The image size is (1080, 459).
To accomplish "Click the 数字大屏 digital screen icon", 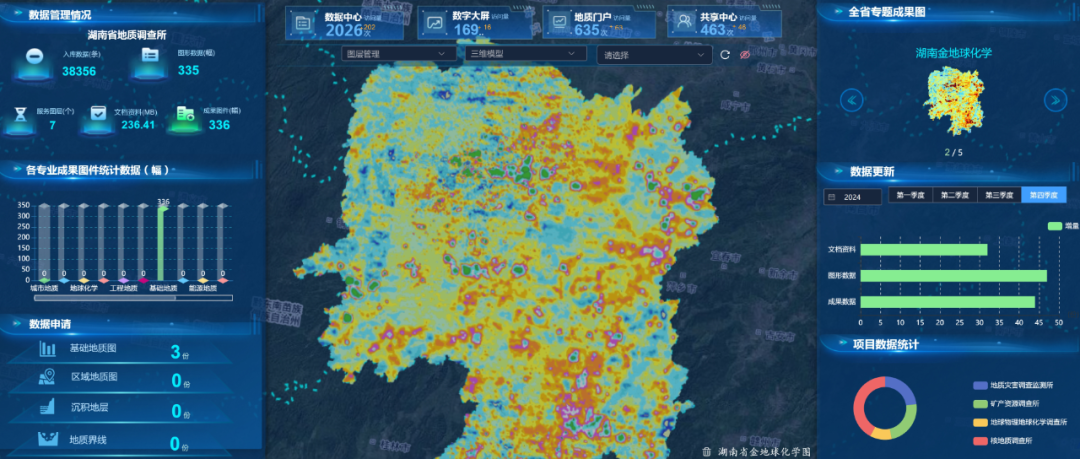I will (435, 22).
